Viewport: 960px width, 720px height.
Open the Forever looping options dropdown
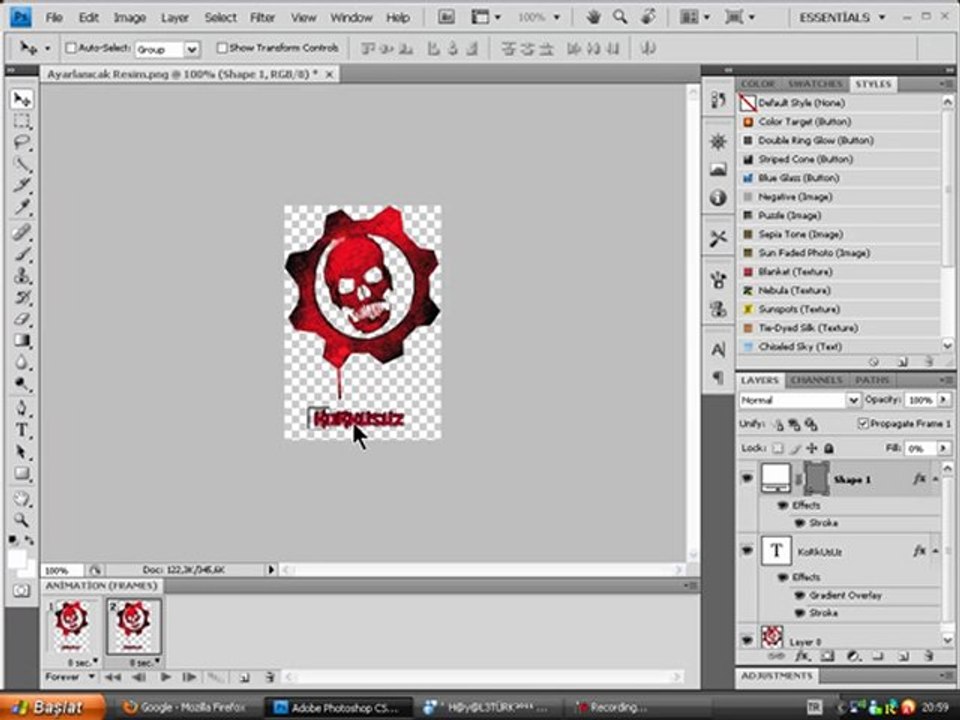point(70,677)
